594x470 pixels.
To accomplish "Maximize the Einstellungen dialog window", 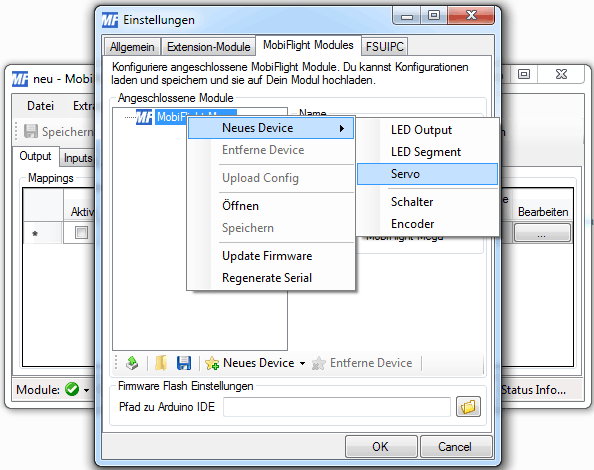I will 434,16.
